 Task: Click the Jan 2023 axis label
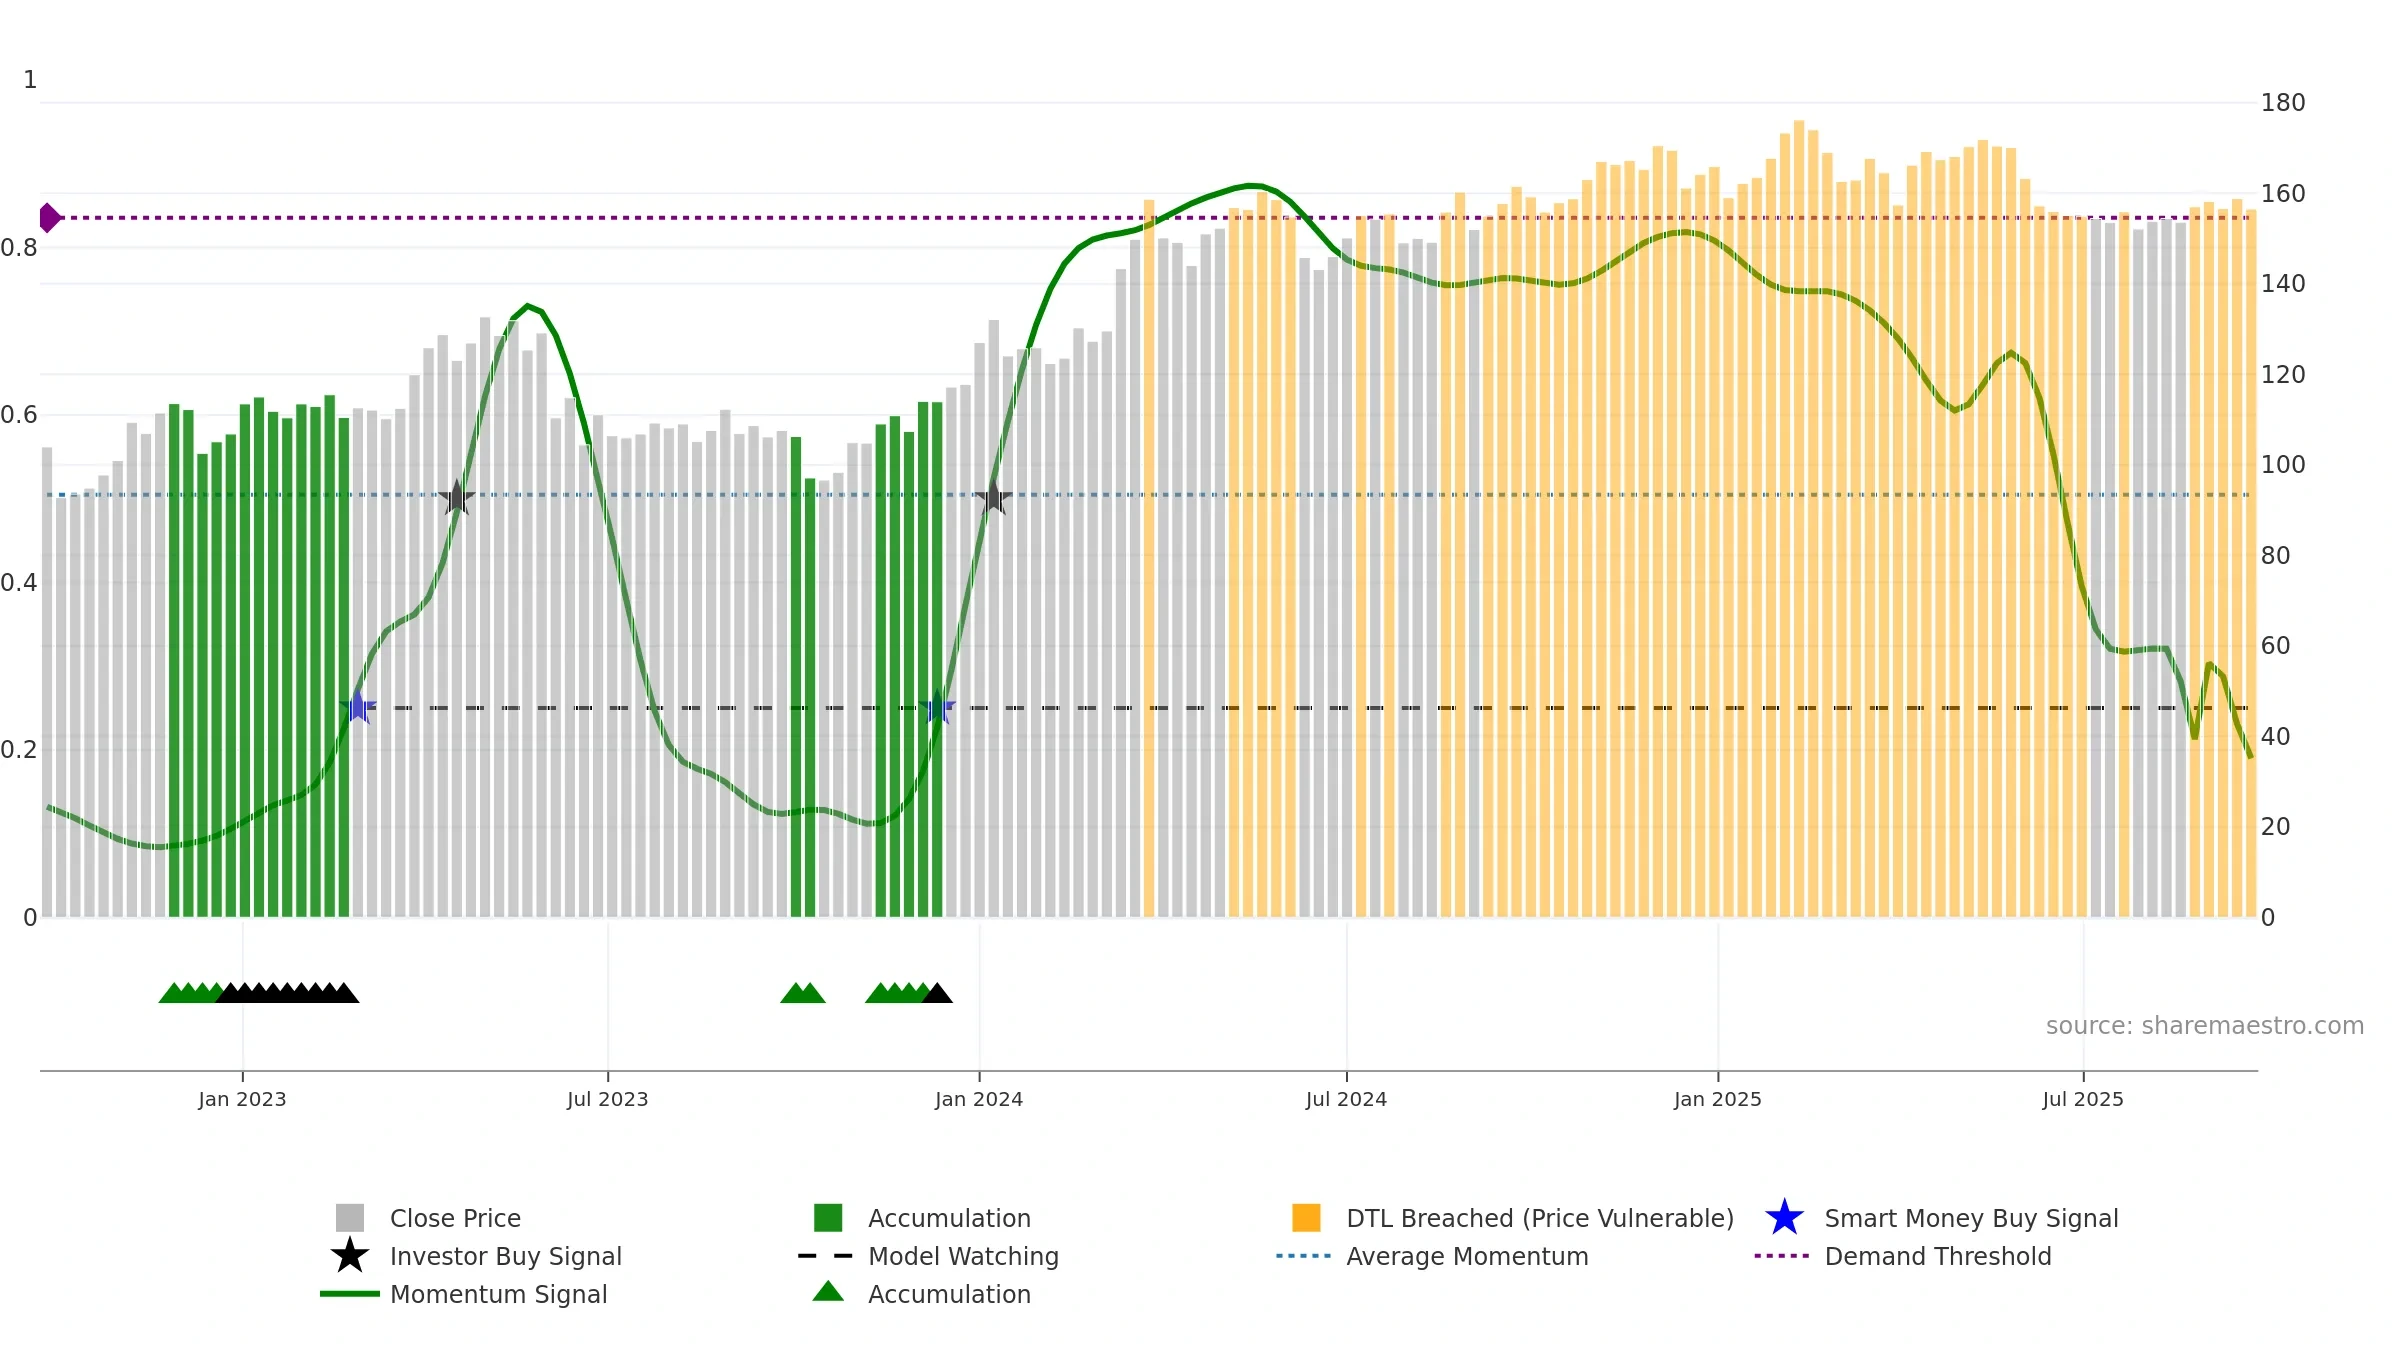pos(242,1099)
